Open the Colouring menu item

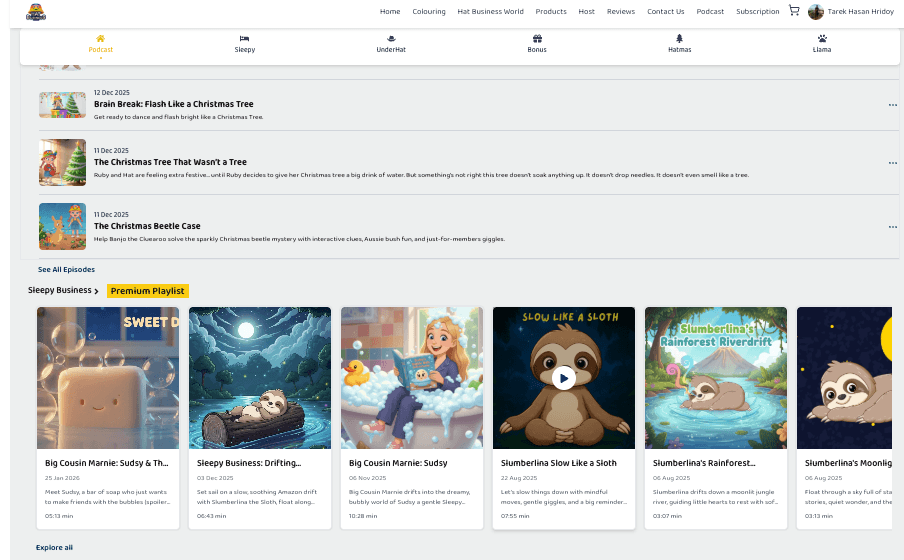(x=429, y=12)
